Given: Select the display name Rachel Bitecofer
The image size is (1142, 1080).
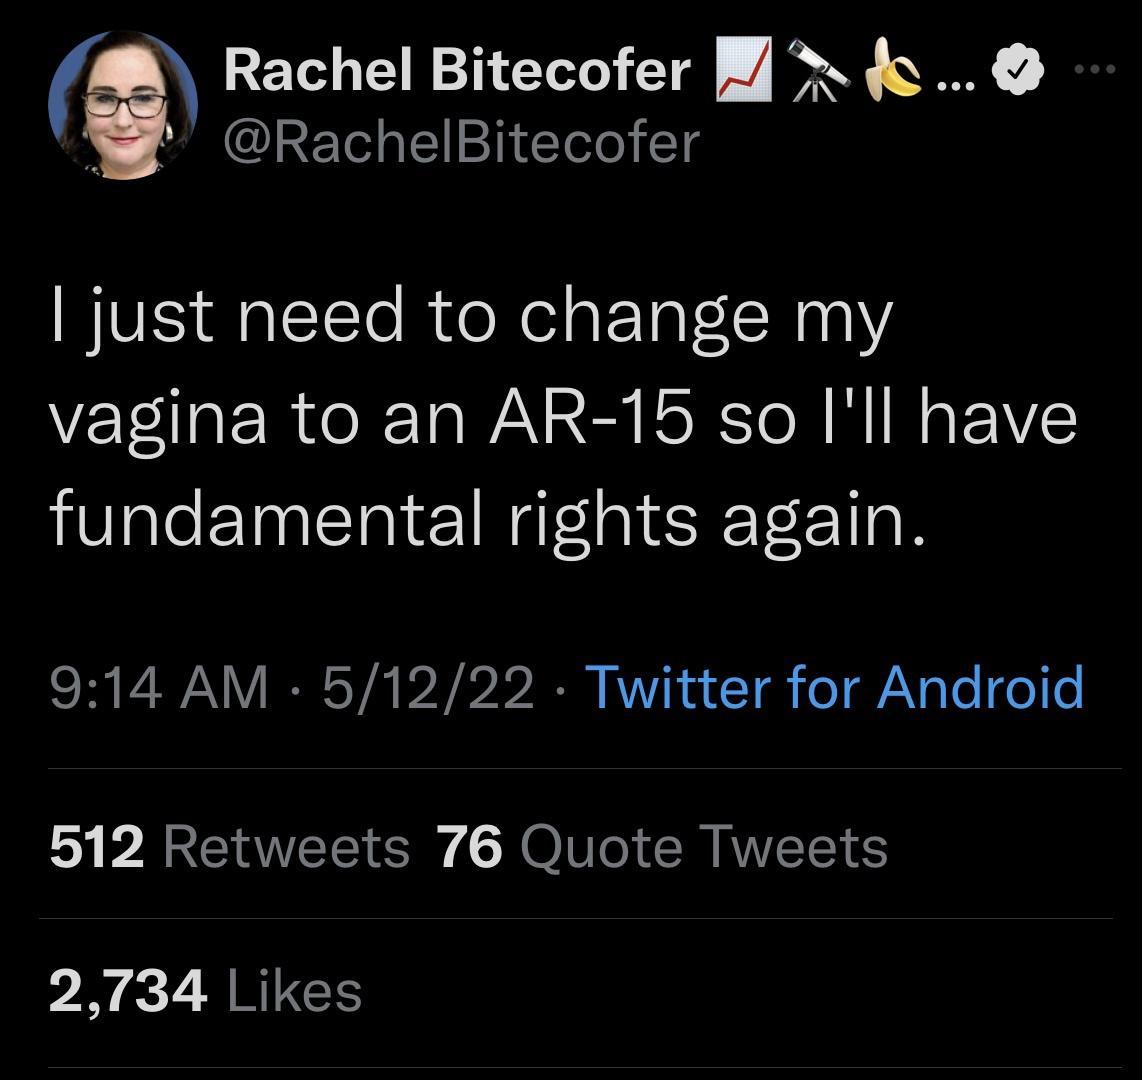Looking at the screenshot, I should tap(455, 68).
